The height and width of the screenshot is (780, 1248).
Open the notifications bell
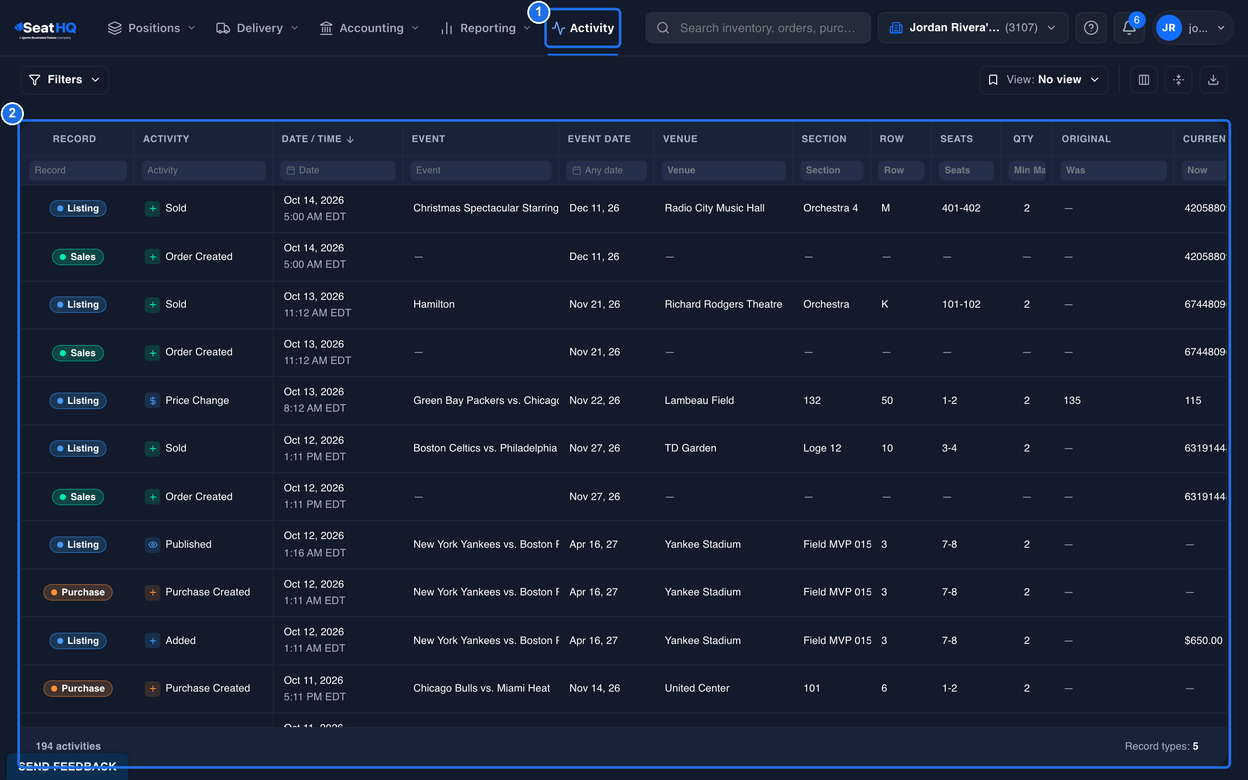pos(1129,28)
